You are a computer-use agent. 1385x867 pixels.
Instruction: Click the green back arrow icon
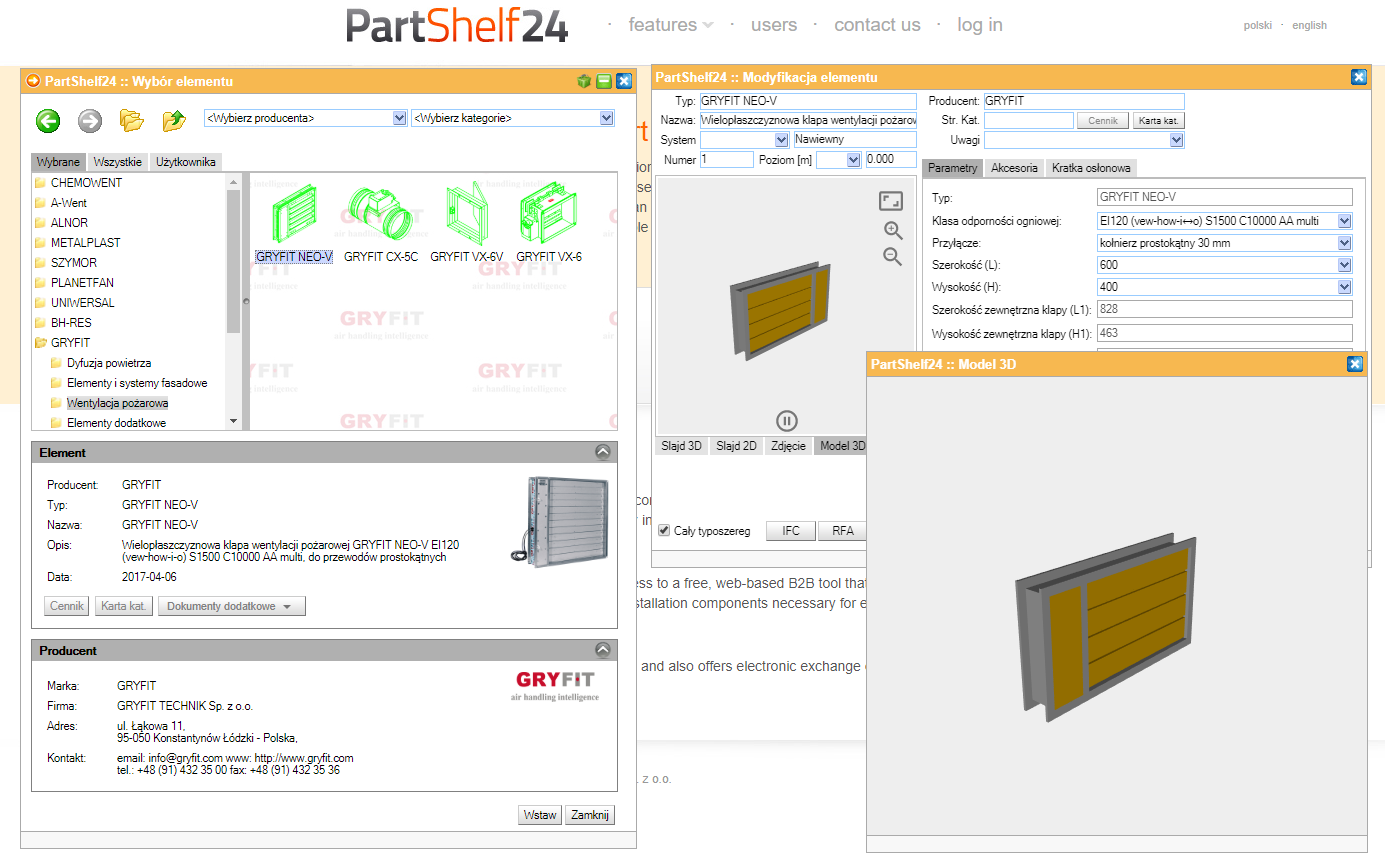[48, 121]
